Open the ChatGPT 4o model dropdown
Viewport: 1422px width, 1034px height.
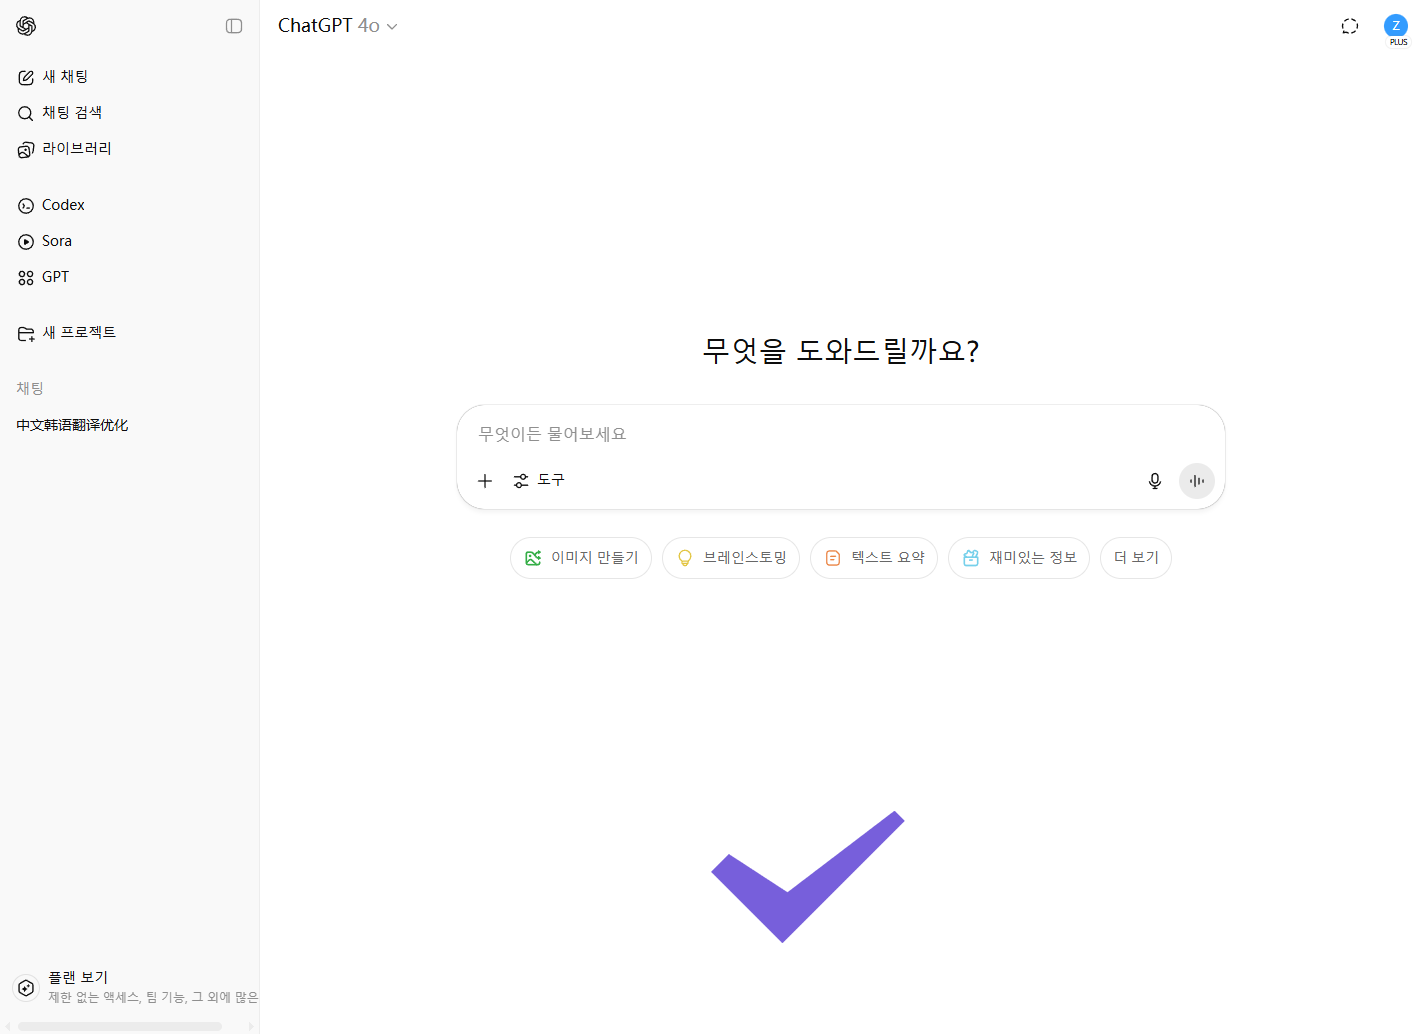(x=338, y=26)
